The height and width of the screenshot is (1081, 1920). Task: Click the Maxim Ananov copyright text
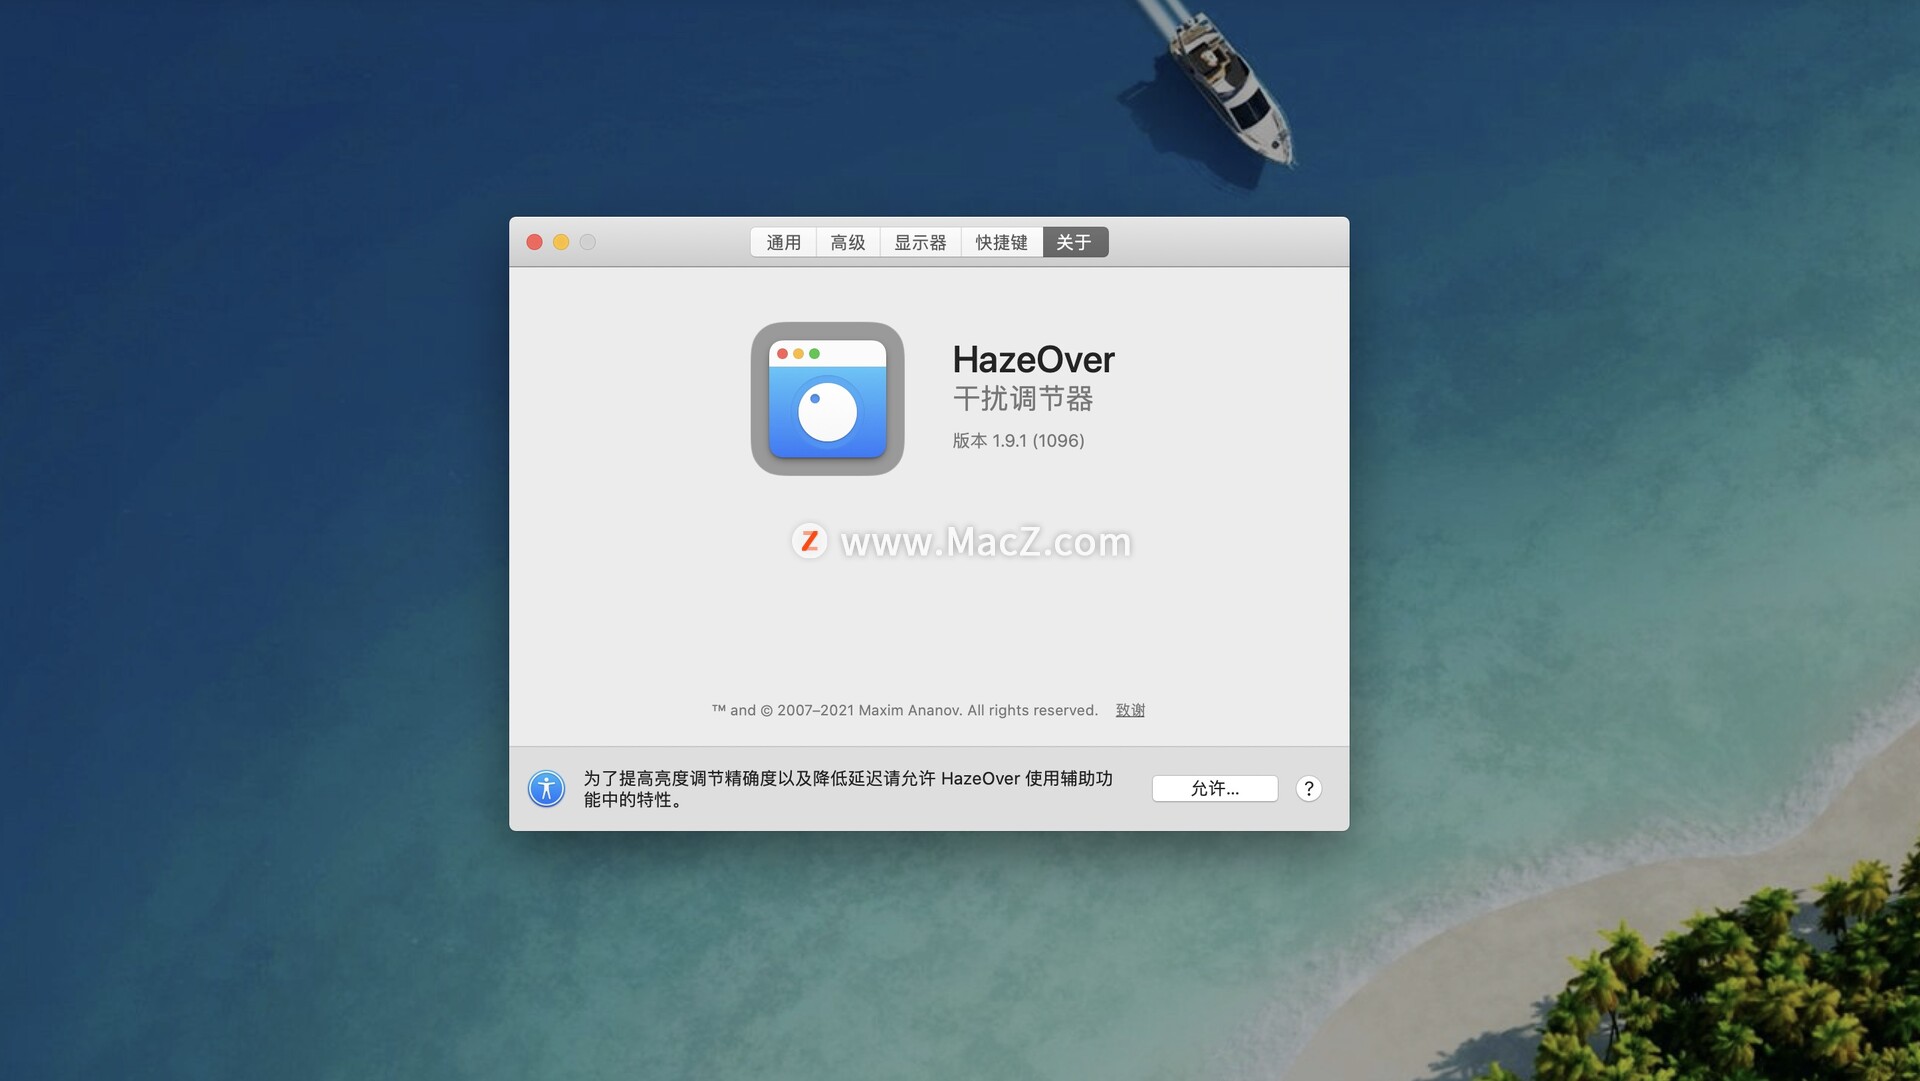pos(904,710)
